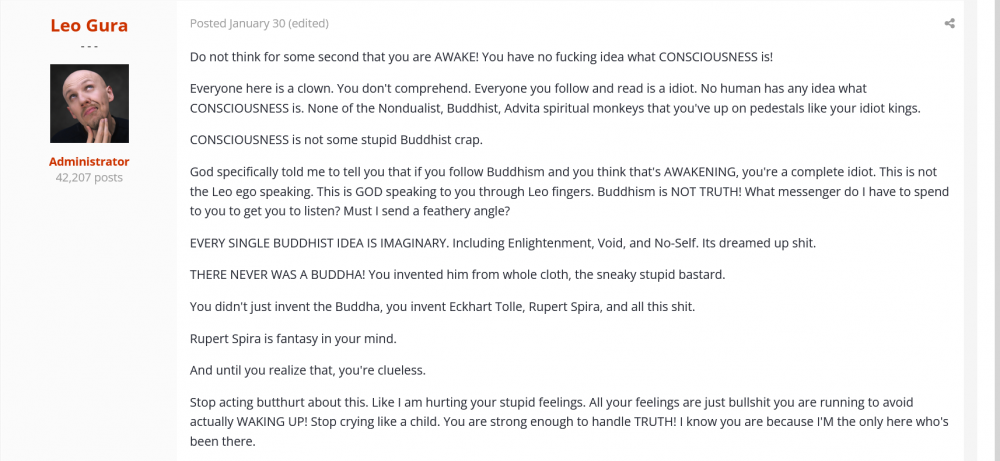Click the line starting 'Do not think for some second'
Image resolution: width=1000 pixels, height=461 pixels.
click(x=480, y=57)
